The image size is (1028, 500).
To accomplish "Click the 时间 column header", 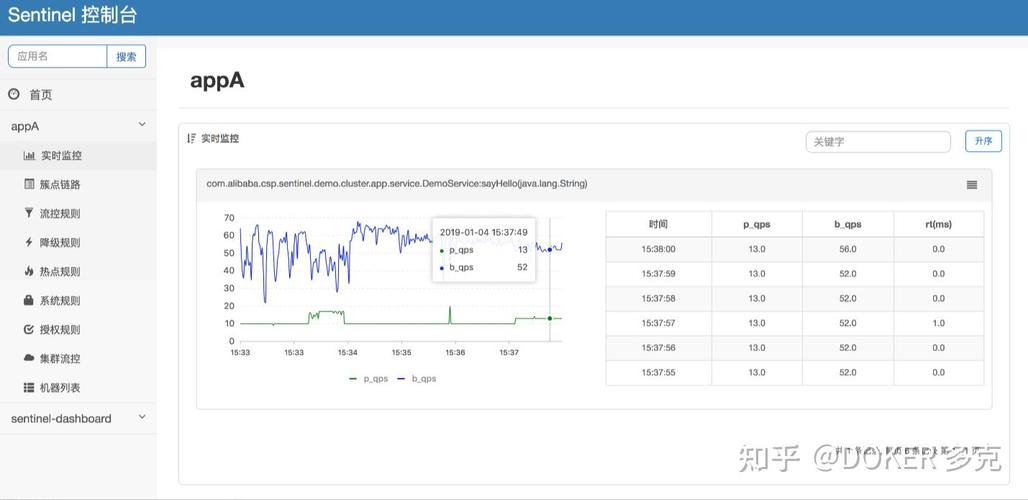I will [x=658, y=224].
